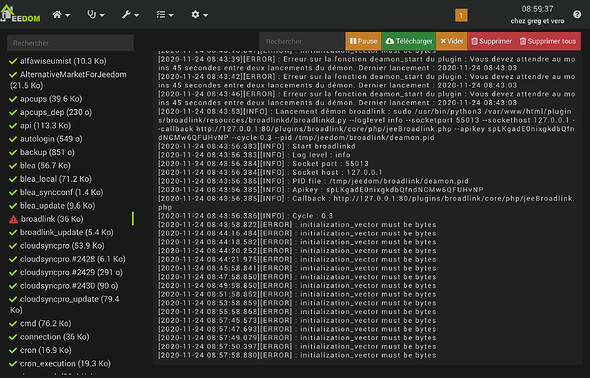This screenshot has height=378, width=590.
Task: Open the Home menu house icon
Action: point(61,15)
